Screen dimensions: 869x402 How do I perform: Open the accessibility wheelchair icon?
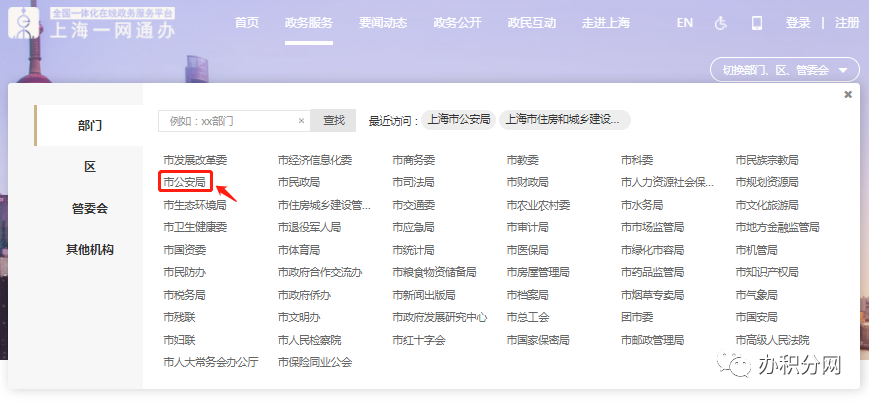click(720, 23)
